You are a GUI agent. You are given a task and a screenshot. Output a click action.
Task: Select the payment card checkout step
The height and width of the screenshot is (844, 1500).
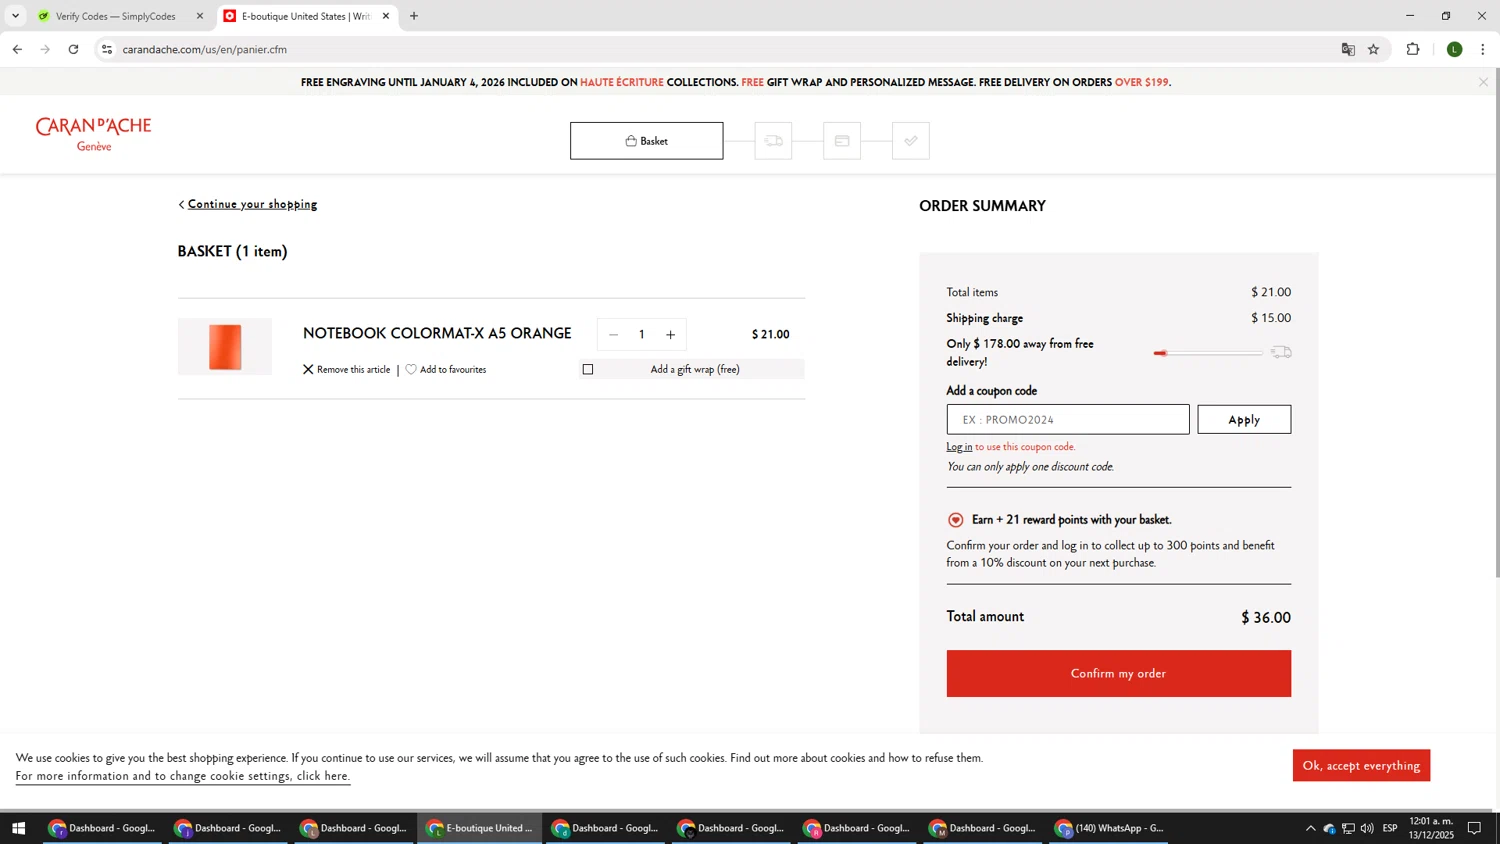click(842, 141)
